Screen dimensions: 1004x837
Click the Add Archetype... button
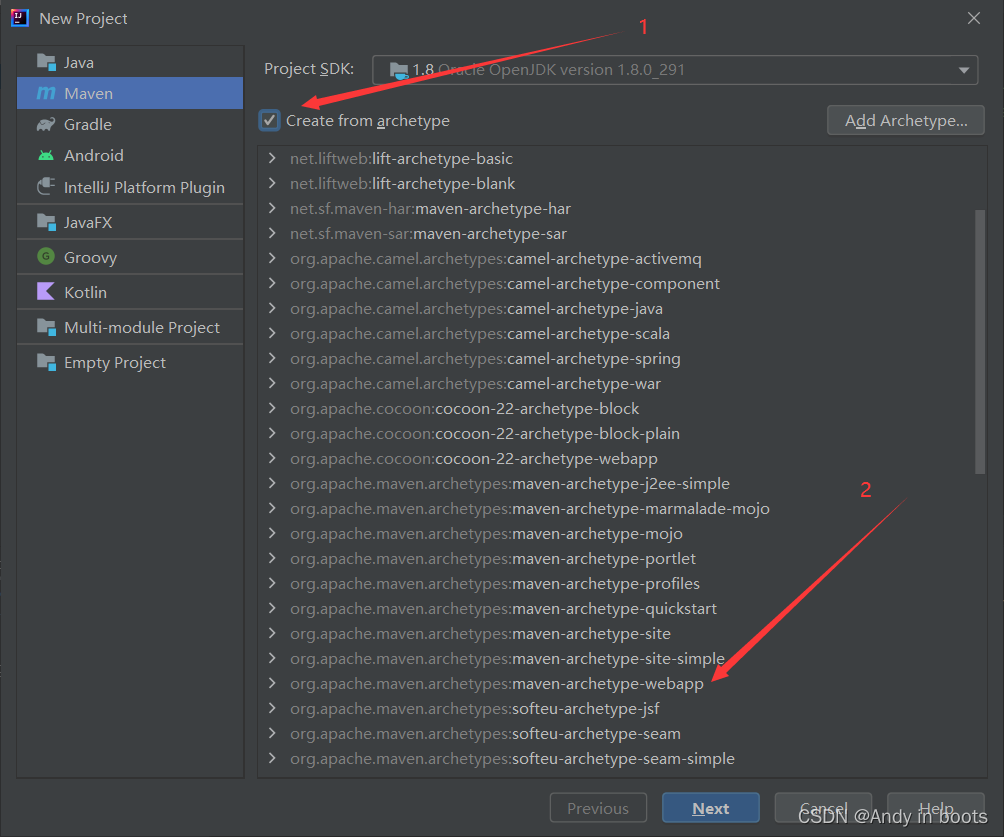(905, 120)
